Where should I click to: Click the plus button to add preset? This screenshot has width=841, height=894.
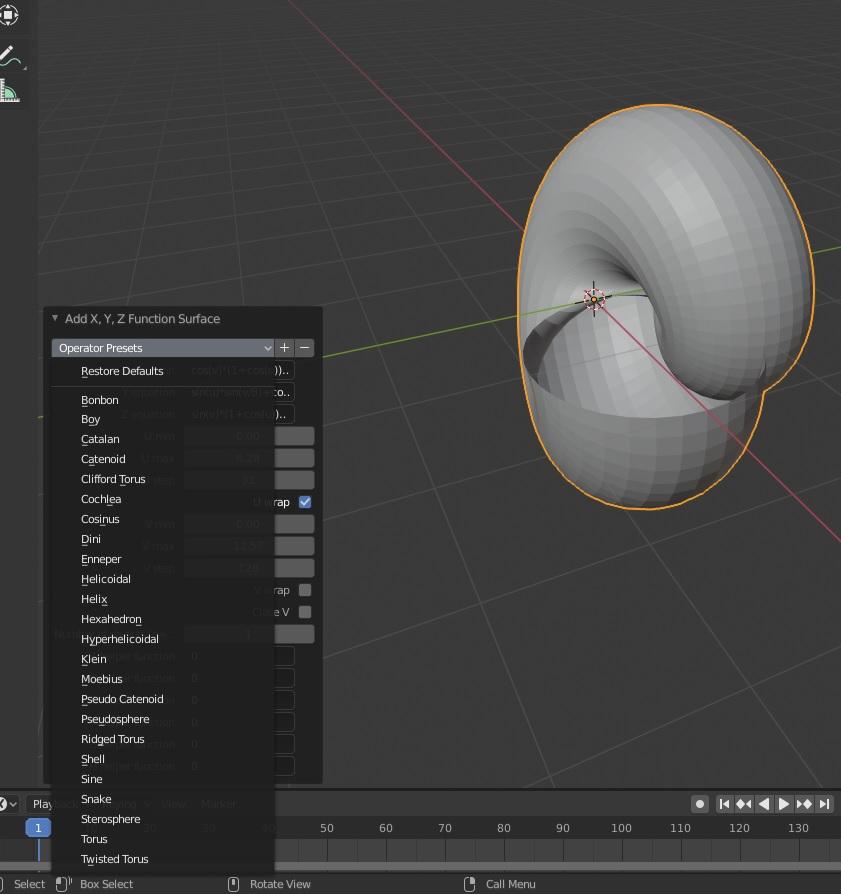tap(285, 348)
